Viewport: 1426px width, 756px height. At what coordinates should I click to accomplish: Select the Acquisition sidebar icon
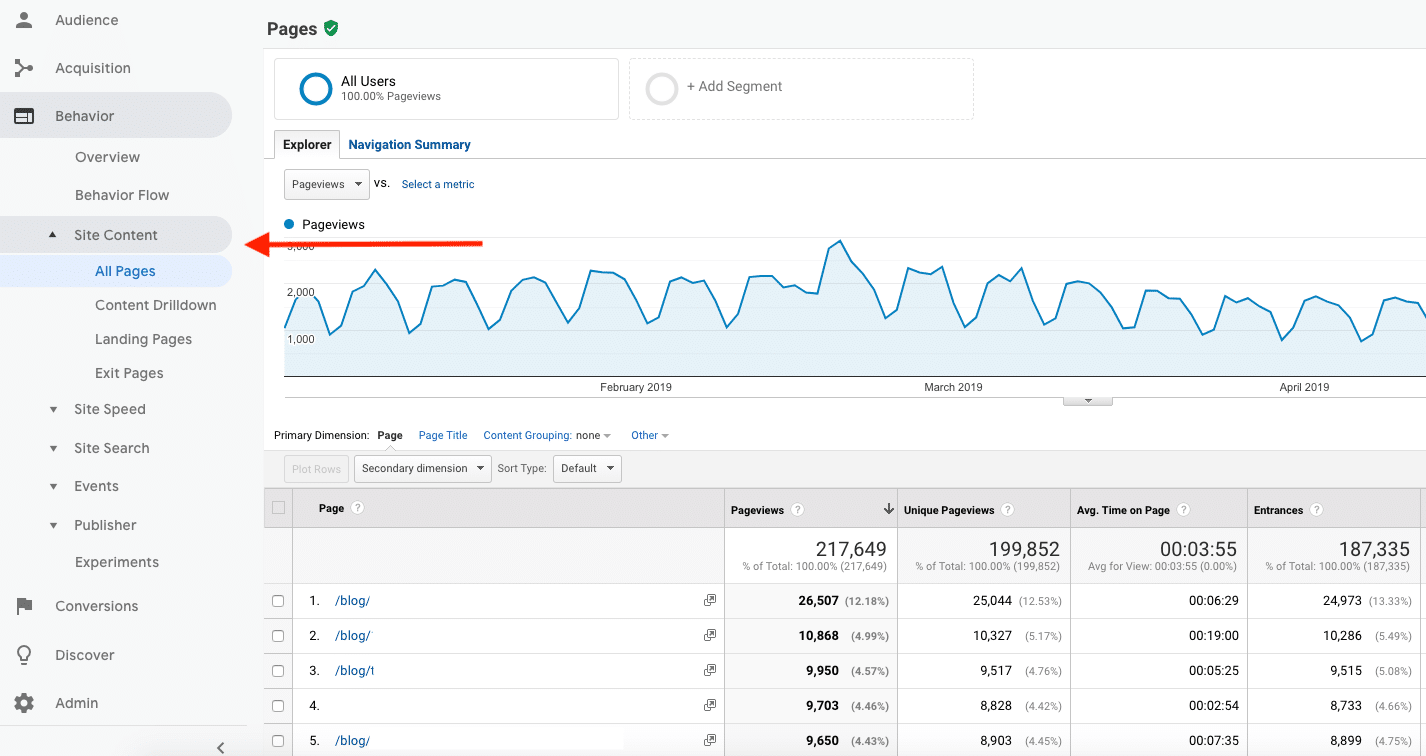(x=24, y=67)
